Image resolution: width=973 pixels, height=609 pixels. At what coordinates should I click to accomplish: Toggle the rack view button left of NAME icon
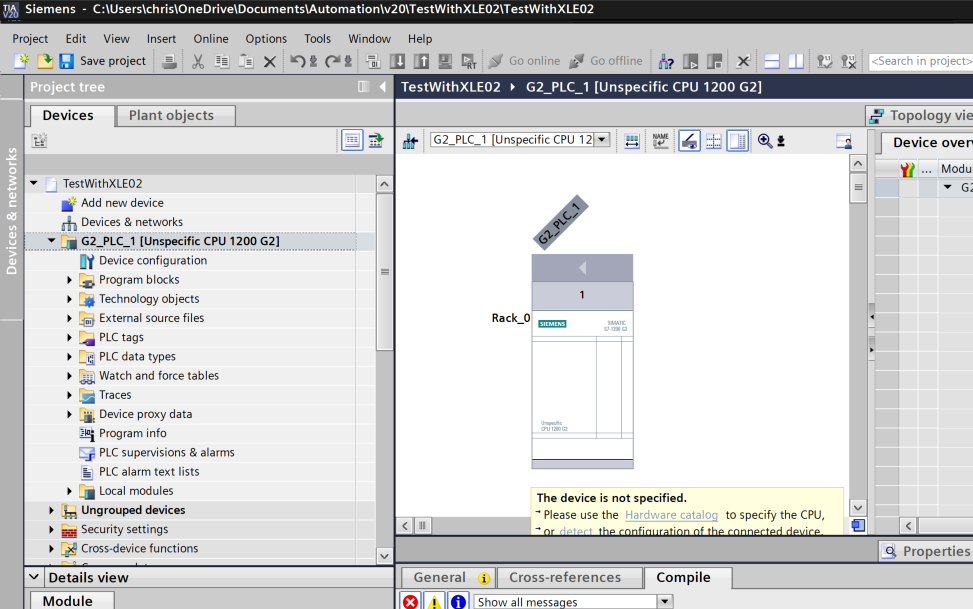pos(632,141)
